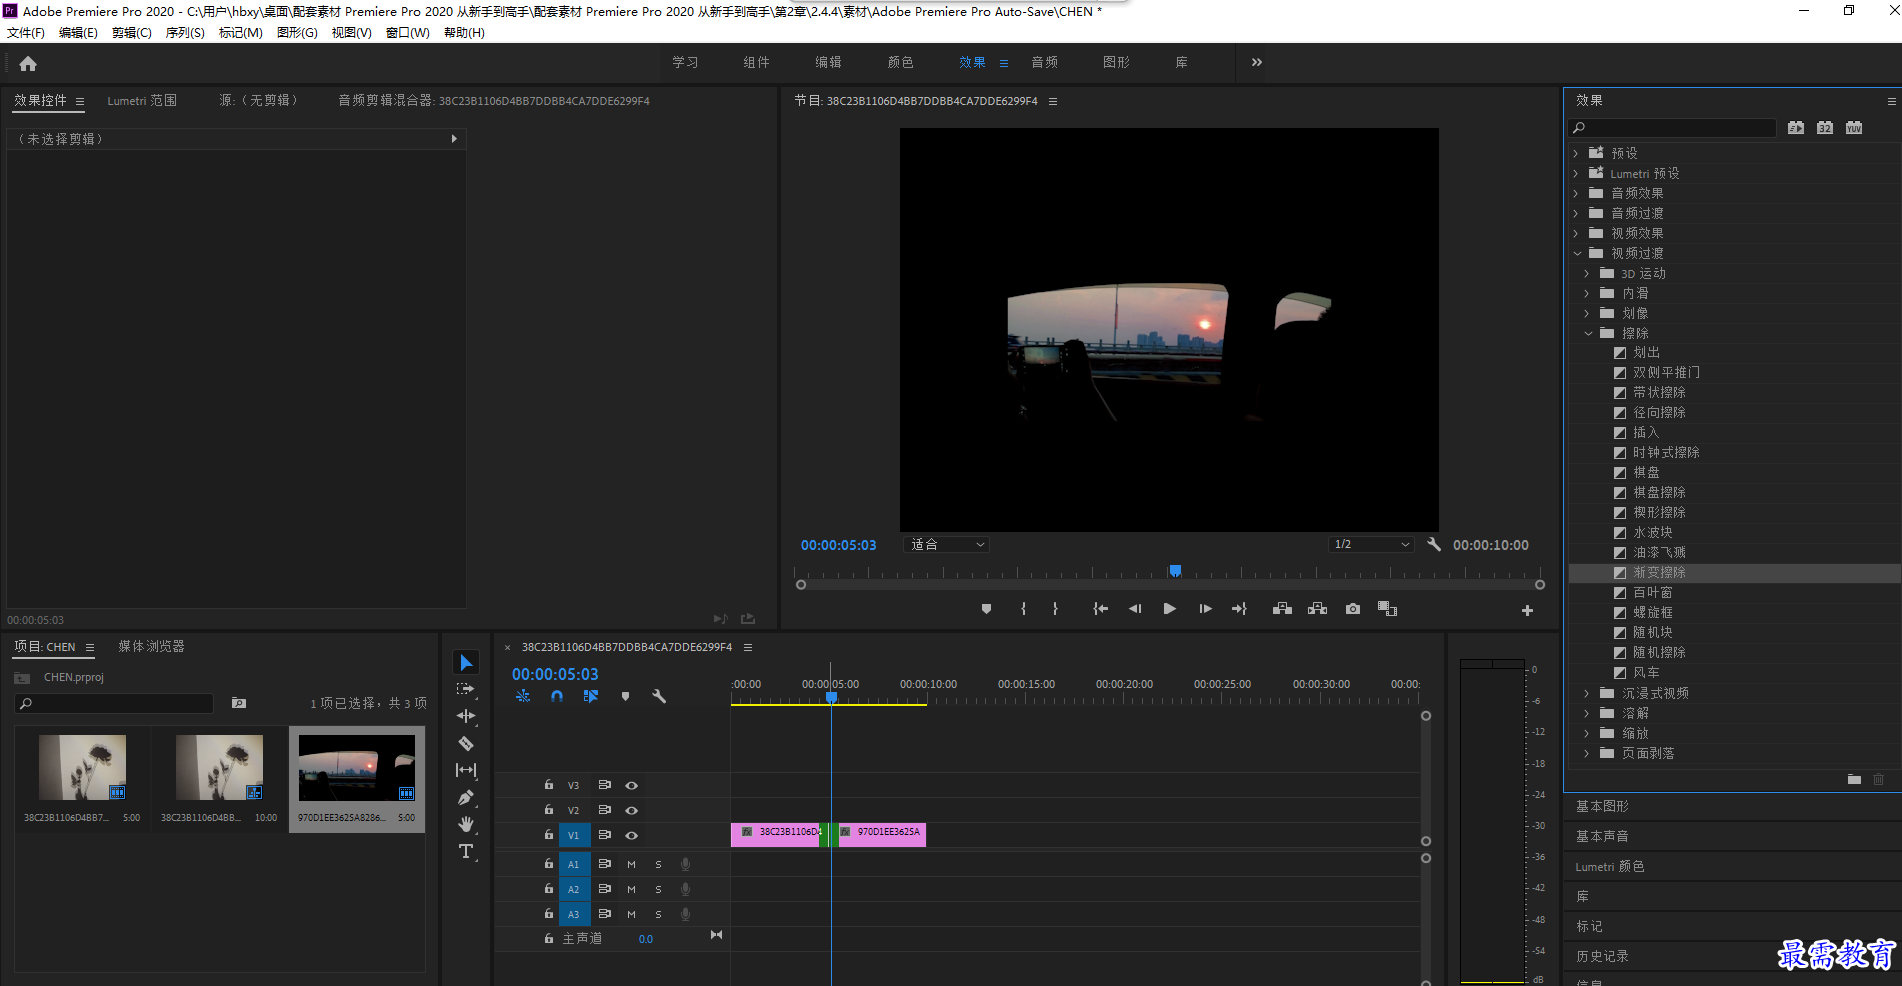Expand the 预设 folder
This screenshot has height=986, width=1902.
tap(1576, 153)
